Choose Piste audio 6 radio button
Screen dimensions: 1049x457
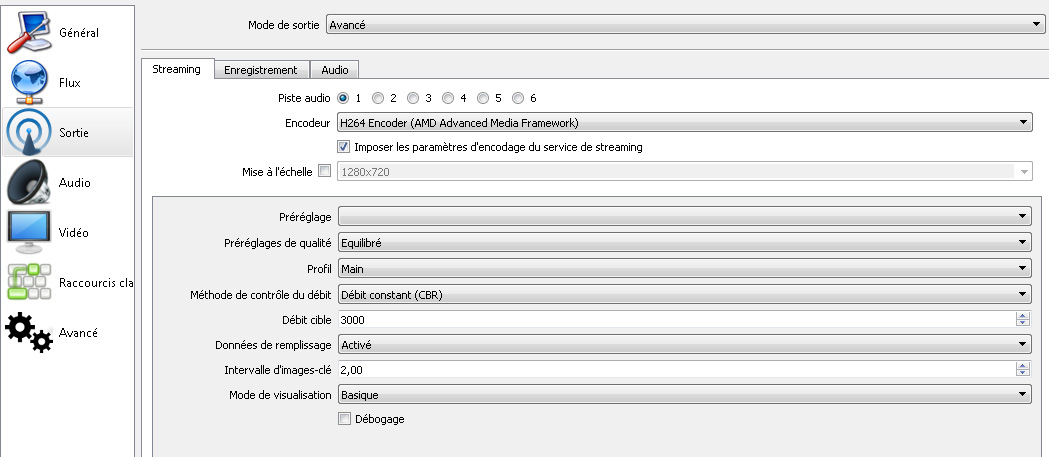click(518, 98)
